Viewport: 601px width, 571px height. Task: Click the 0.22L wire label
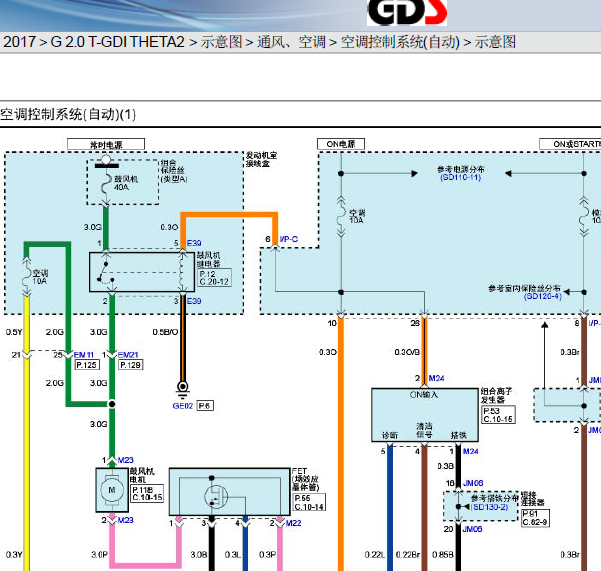point(374,555)
